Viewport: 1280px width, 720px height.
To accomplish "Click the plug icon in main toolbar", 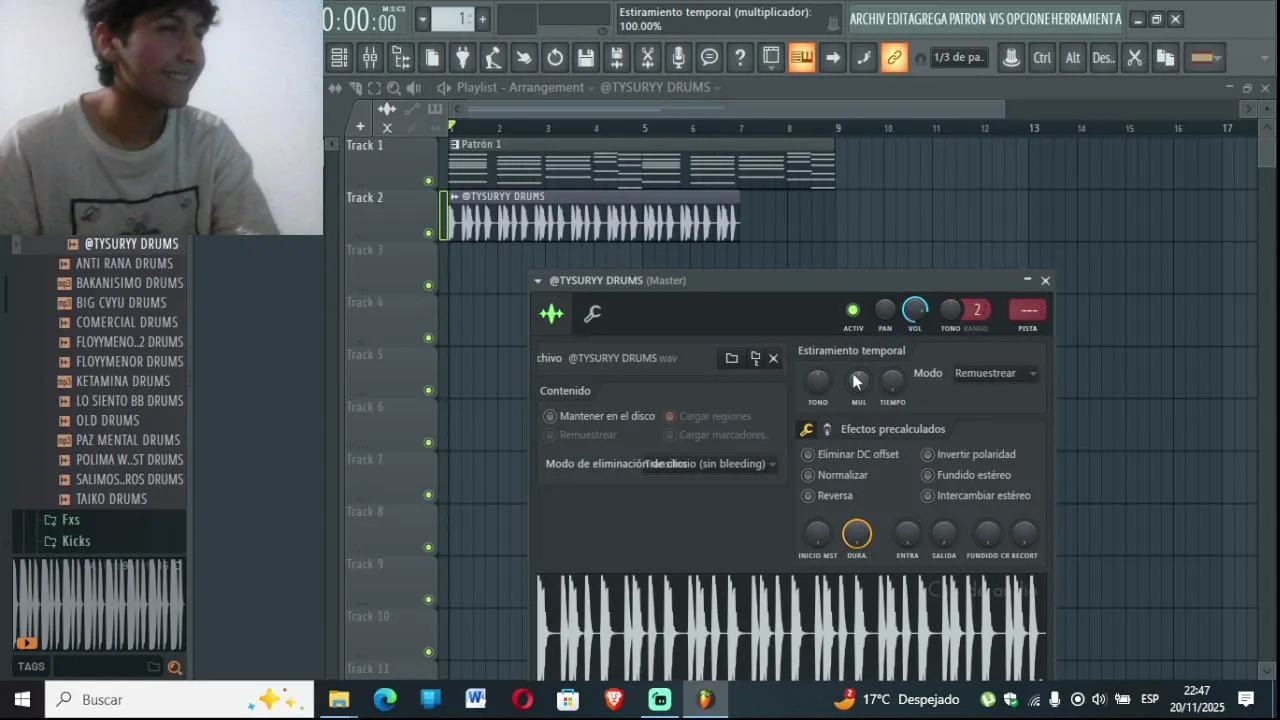I will (x=462, y=58).
